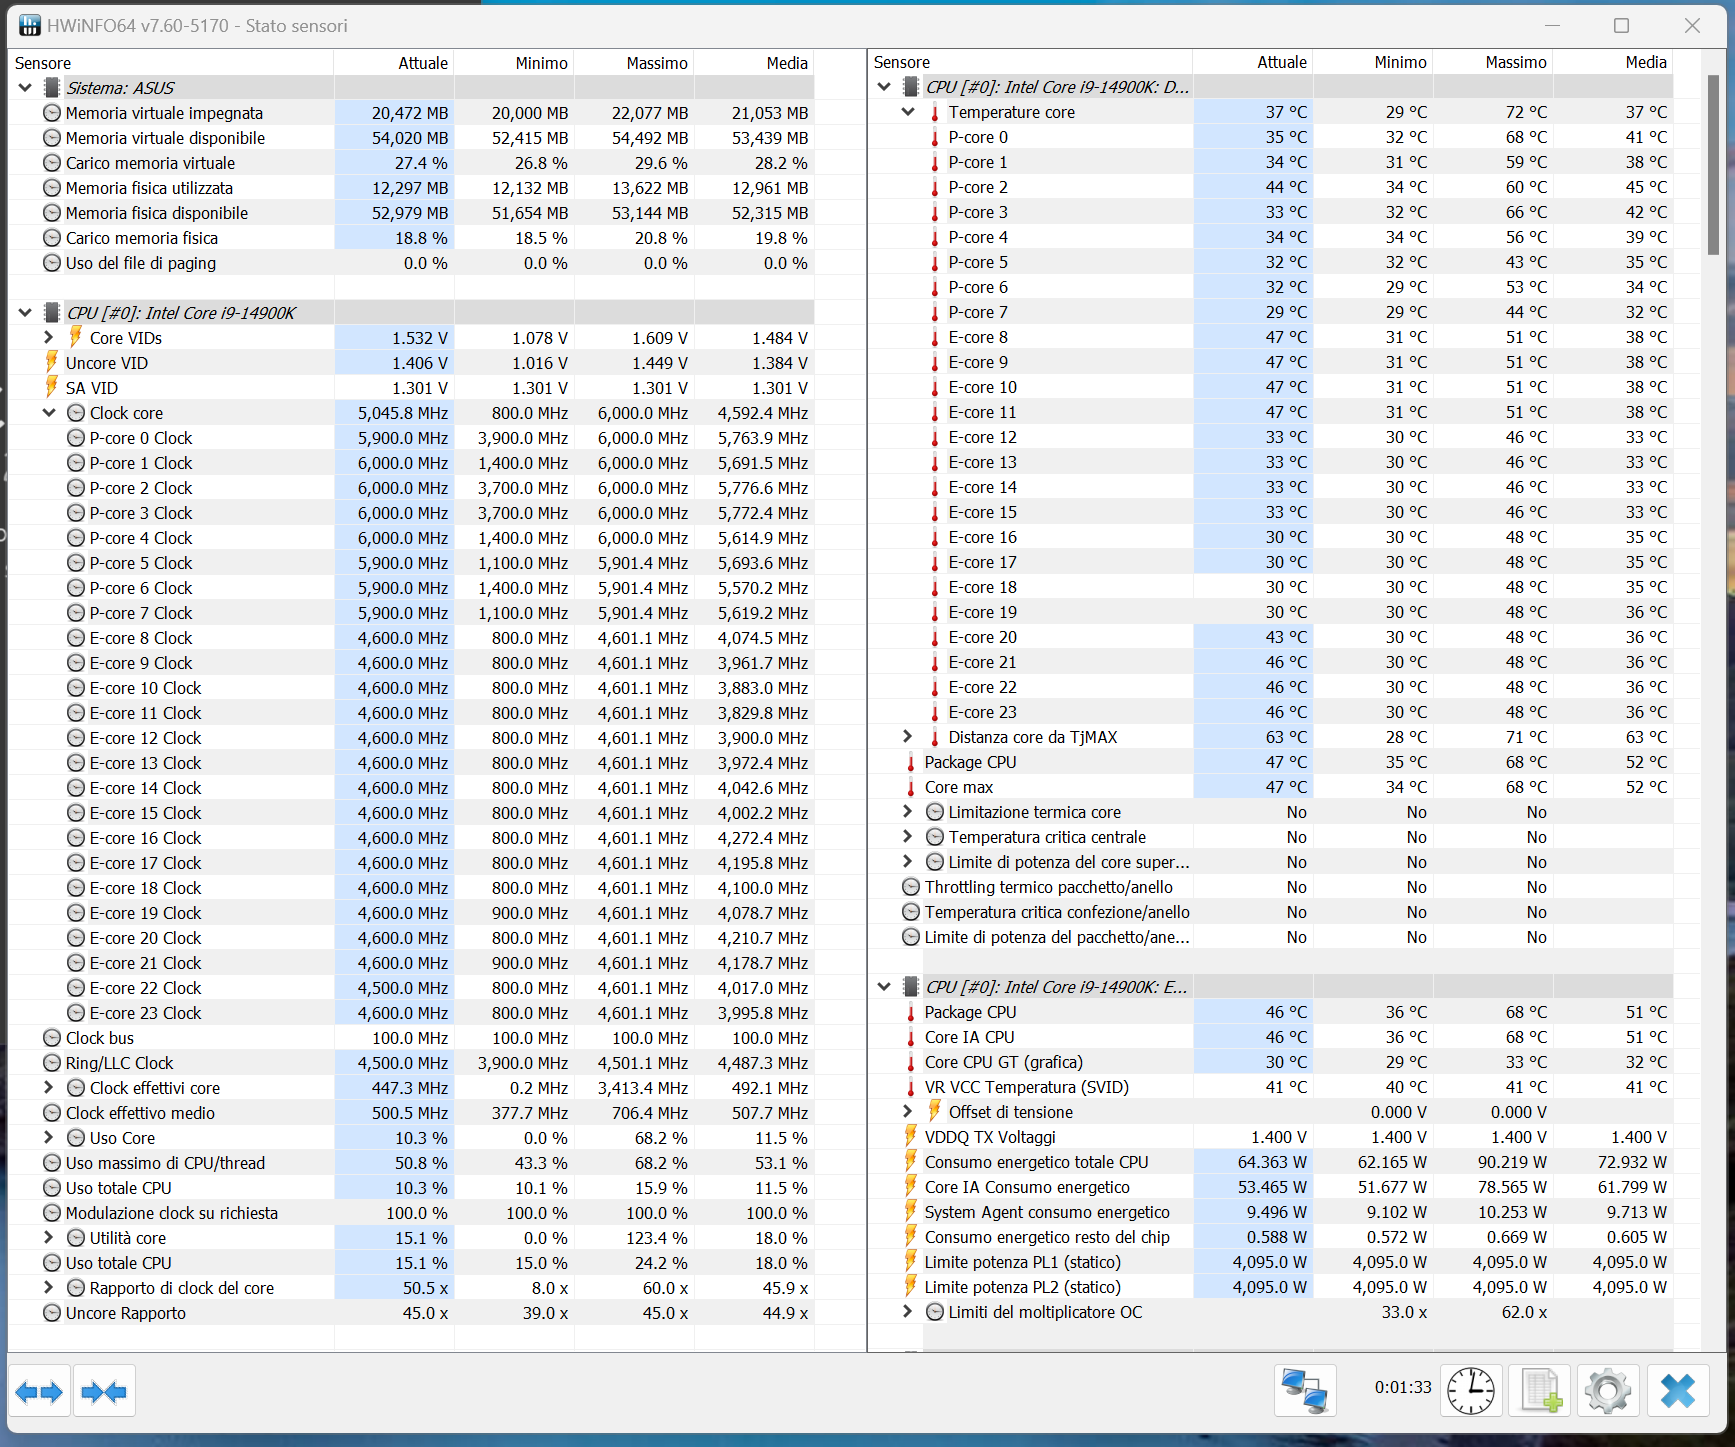Click the lightning icon beside SA VID

[52, 387]
